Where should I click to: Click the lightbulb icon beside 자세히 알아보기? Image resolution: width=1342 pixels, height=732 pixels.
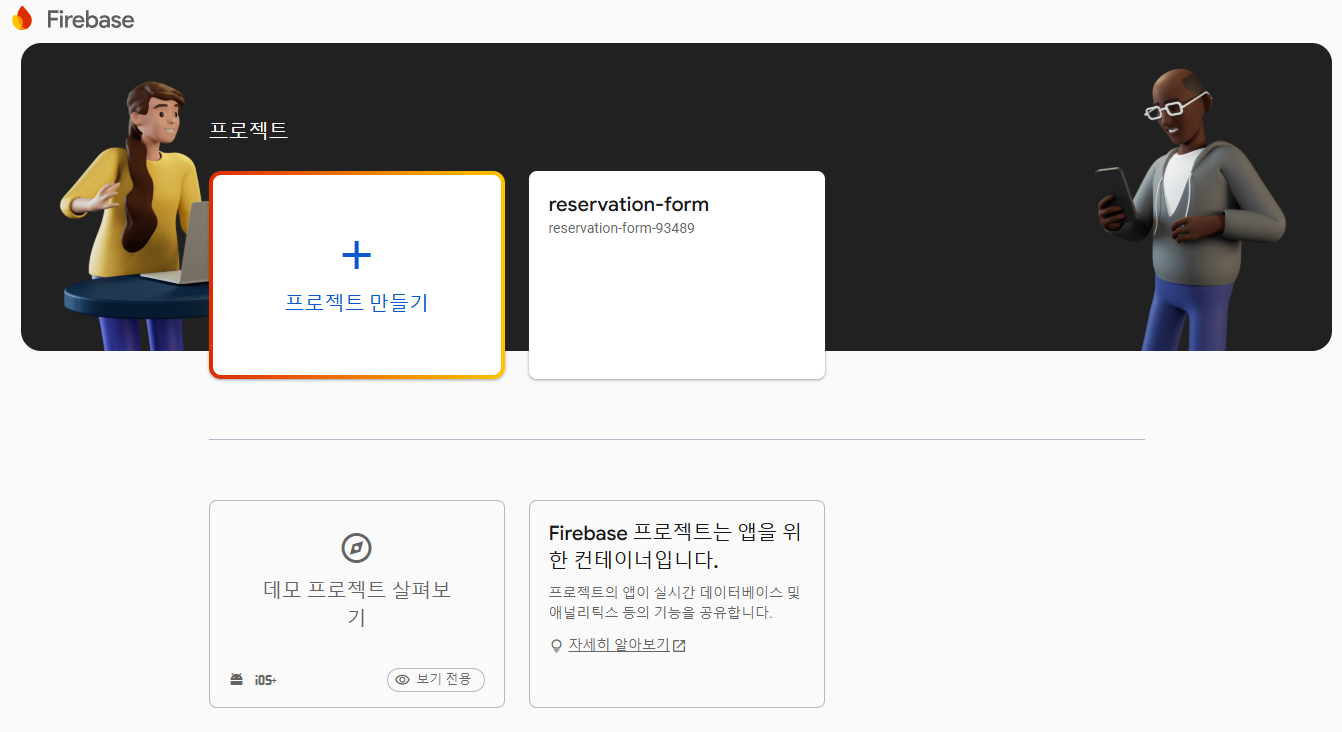557,646
